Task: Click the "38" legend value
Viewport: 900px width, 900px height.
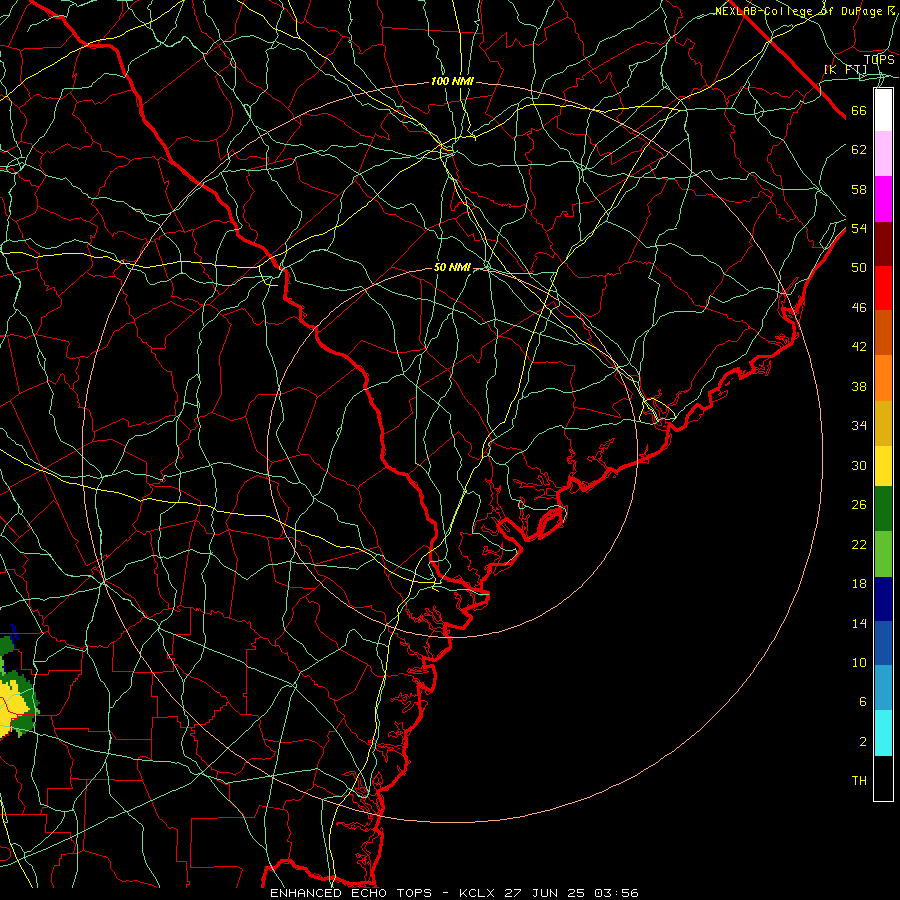Action: [859, 387]
